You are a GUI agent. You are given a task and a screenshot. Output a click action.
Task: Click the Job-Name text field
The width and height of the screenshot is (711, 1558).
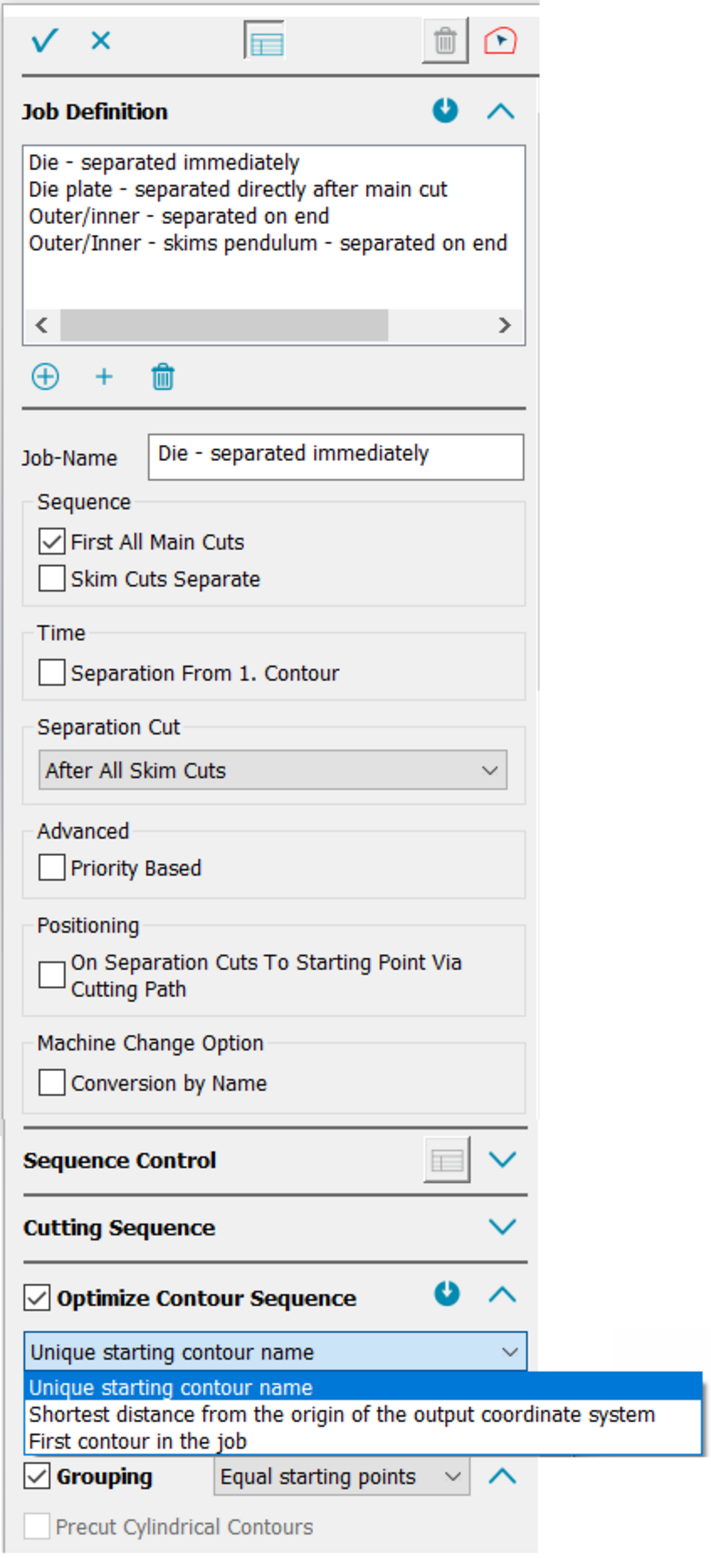click(335, 456)
